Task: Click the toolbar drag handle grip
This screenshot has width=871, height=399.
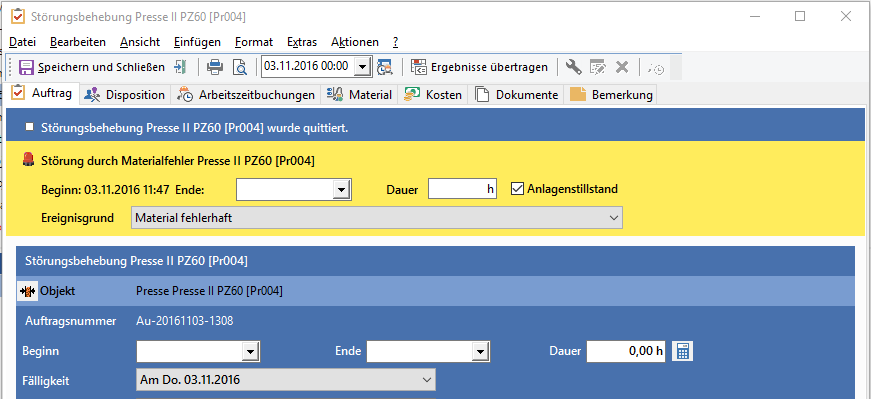Action: pos(10,67)
